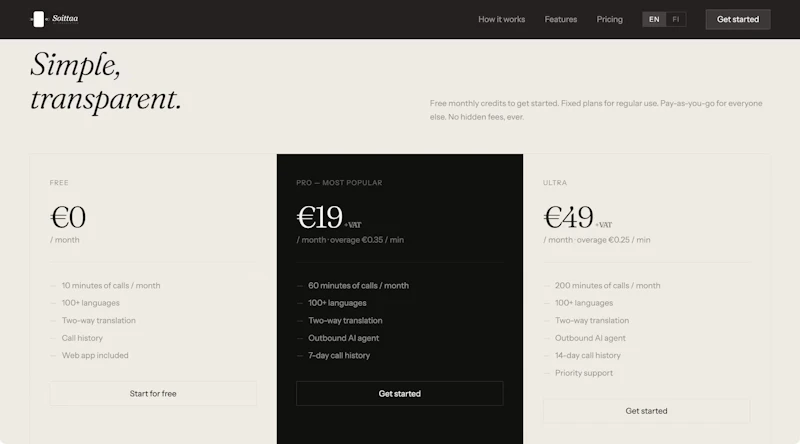Click '7-day call history' feature
This screenshot has width=800, height=444.
[x=339, y=355]
